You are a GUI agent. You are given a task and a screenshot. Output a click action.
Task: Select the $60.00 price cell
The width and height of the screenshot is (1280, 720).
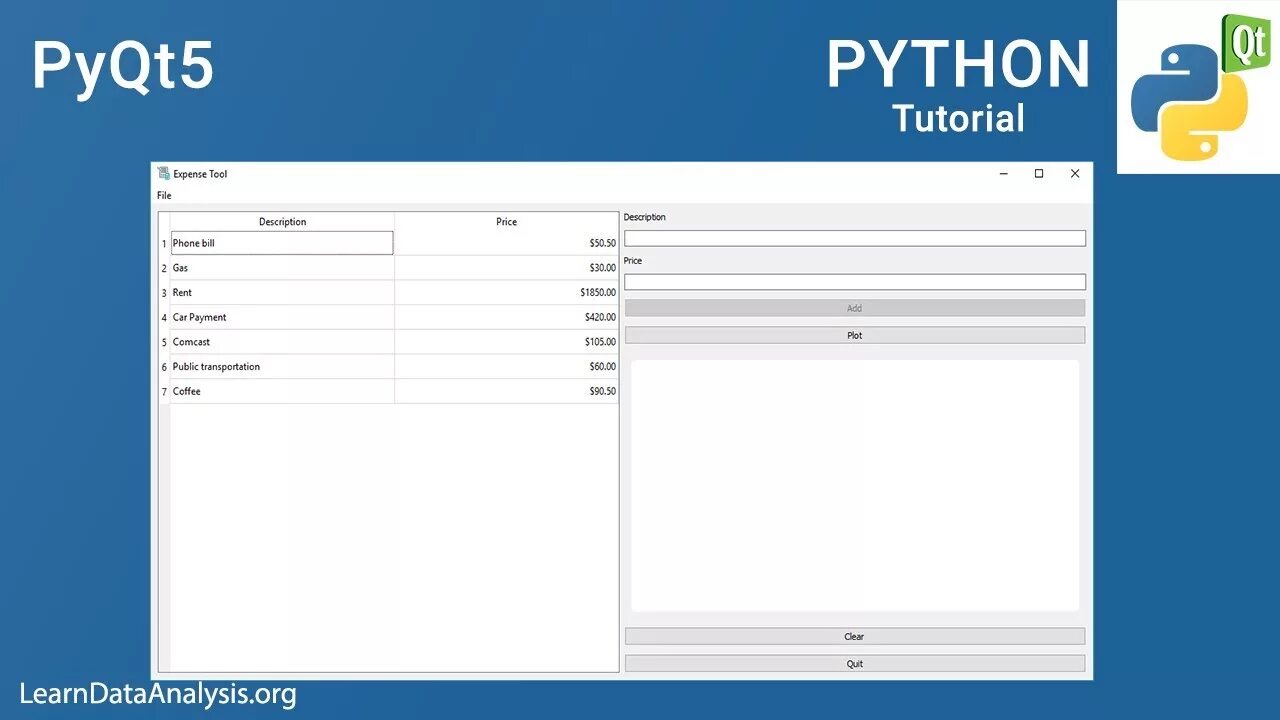507,367
